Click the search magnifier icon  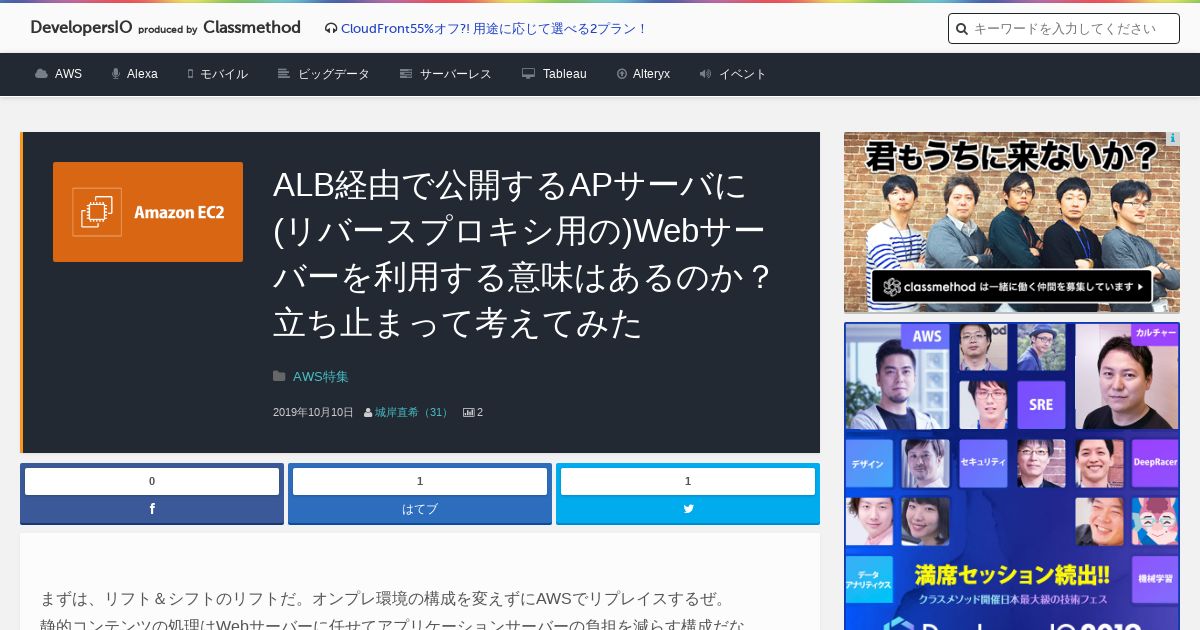[962, 29]
